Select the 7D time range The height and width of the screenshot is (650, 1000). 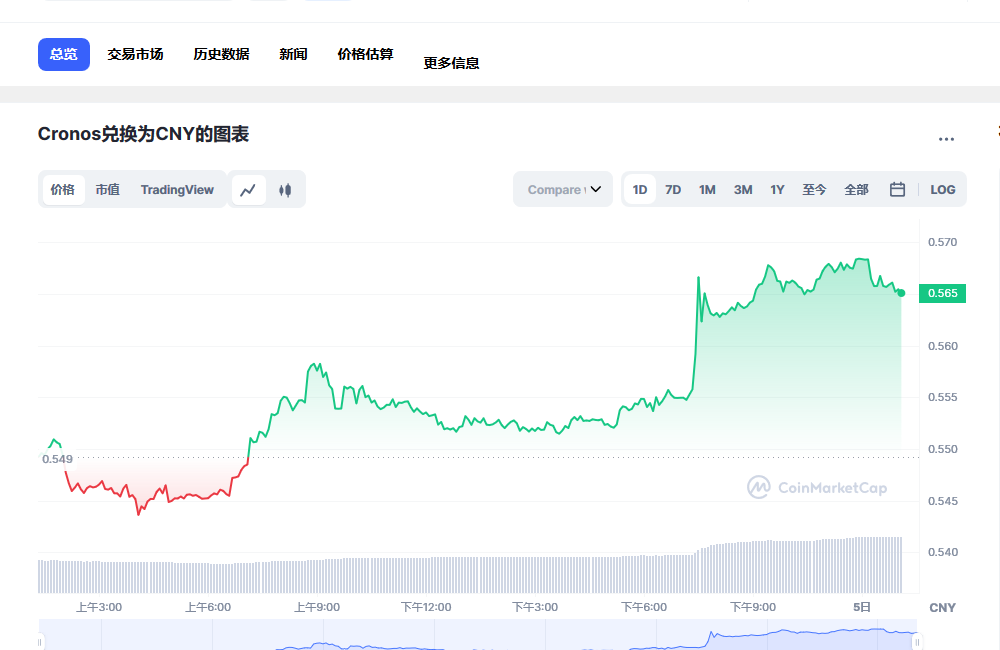(673, 189)
